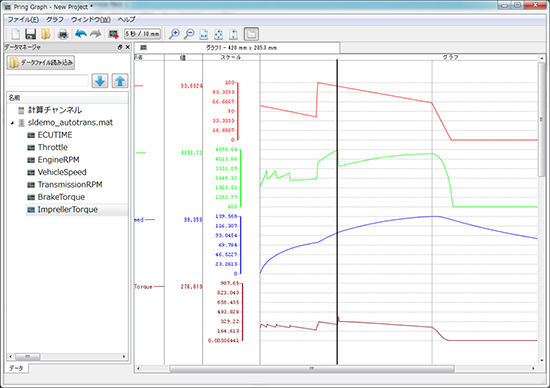Fit the whole graph with the four-arrow icon

219,34
